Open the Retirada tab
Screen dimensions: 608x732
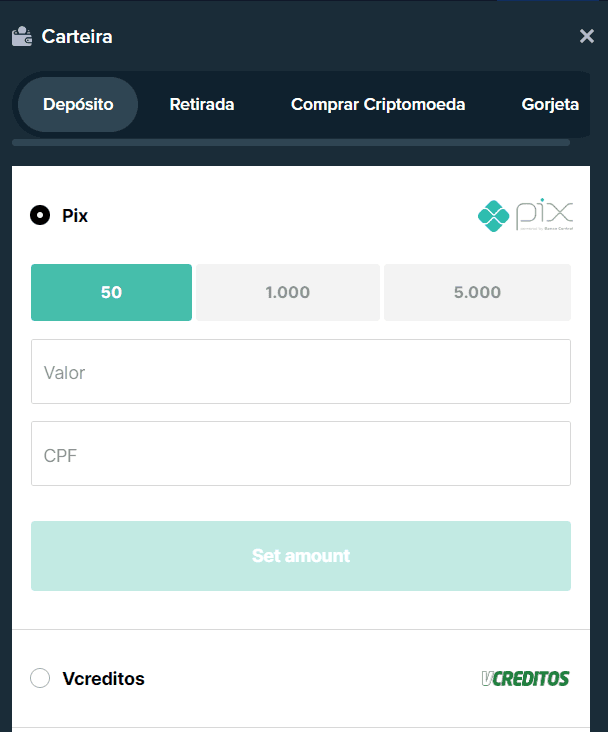(202, 105)
